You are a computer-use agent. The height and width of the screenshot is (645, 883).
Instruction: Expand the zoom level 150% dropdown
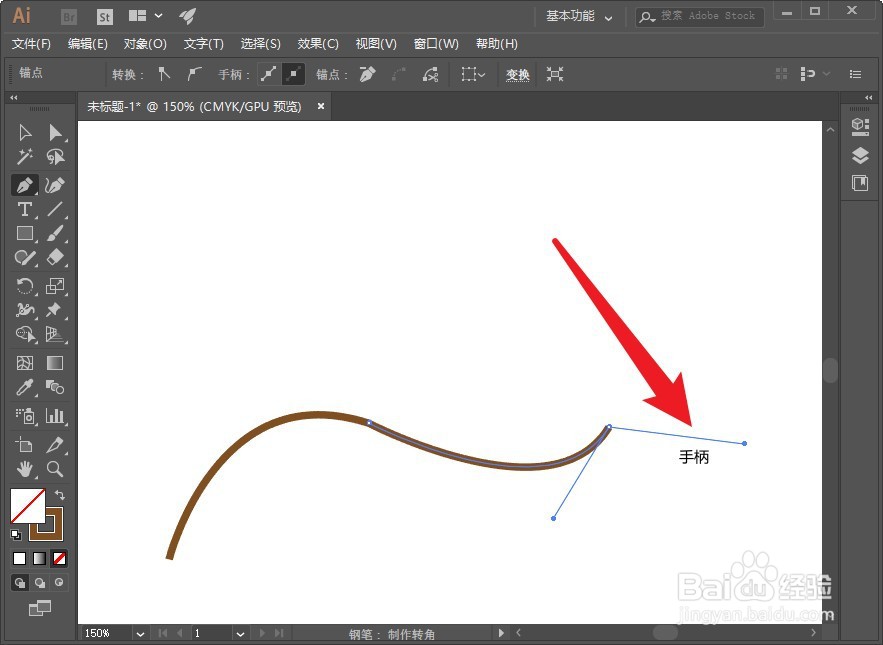140,634
